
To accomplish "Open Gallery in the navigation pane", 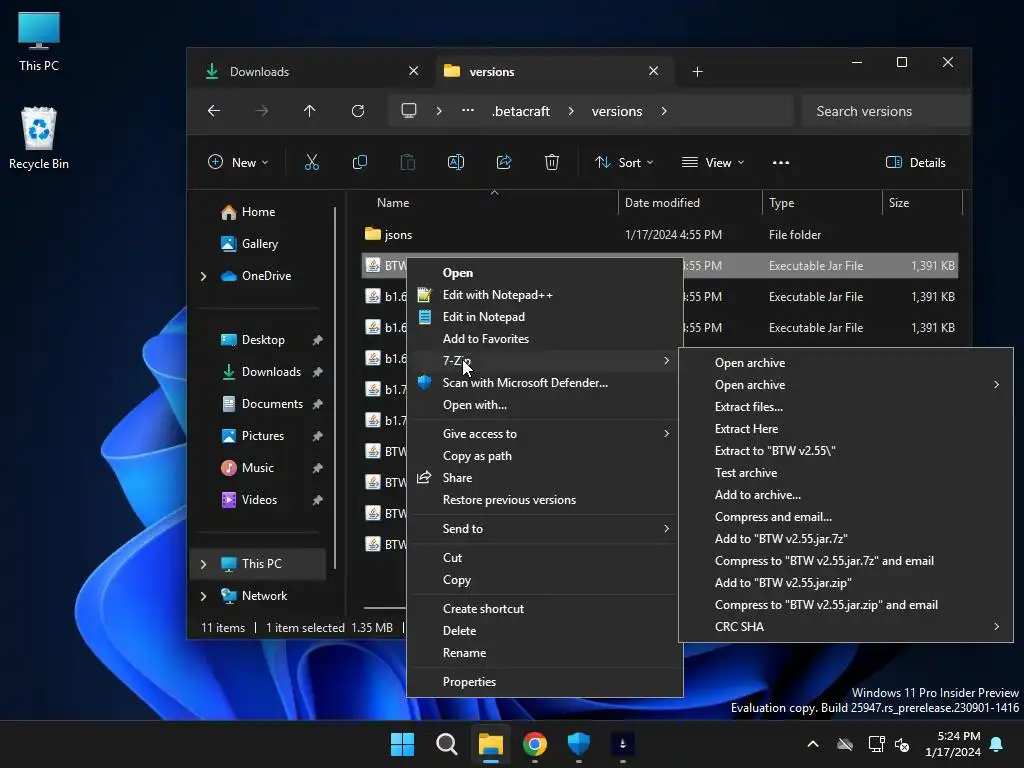I will pyautogui.click(x=260, y=244).
